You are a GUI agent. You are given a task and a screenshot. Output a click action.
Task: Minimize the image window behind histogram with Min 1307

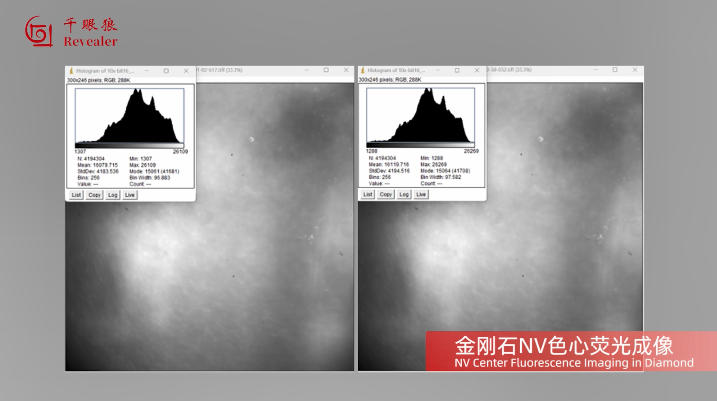[306, 70]
